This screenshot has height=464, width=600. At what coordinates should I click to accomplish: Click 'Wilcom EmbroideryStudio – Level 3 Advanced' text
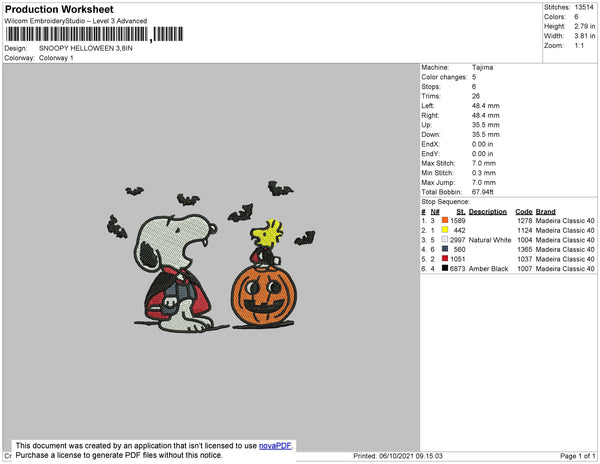click(x=76, y=21)
